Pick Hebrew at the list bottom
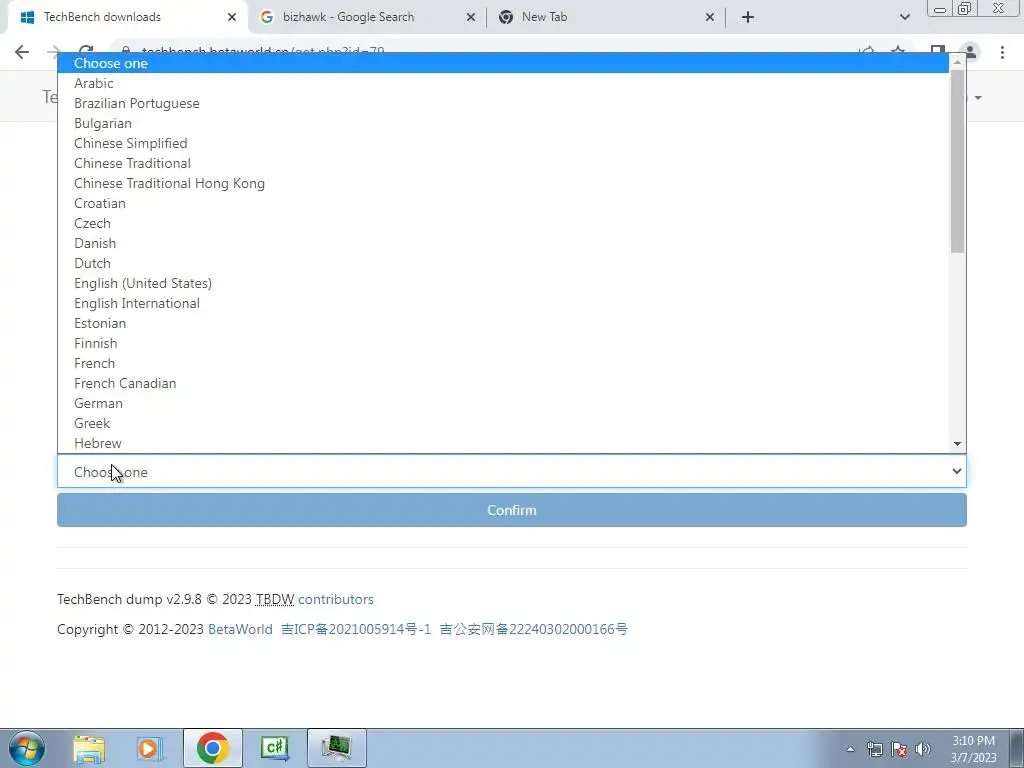This screenshot has height=768, width=1024. tap(503, 443)
